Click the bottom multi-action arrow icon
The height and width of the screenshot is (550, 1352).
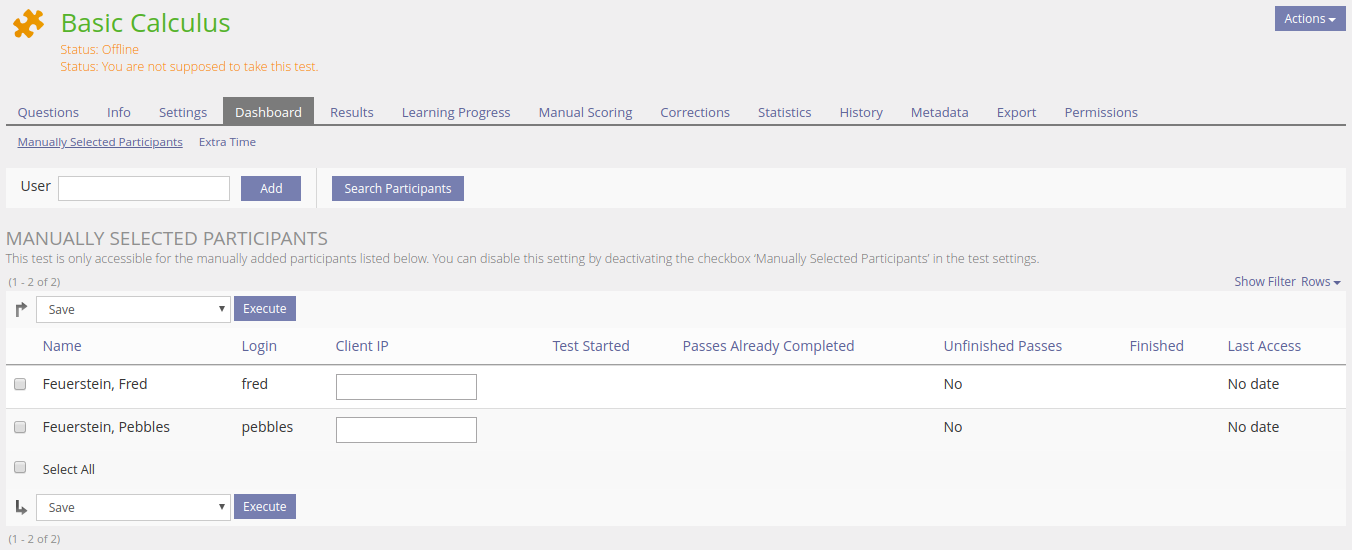pyautogui.click(x=21, y=508)
